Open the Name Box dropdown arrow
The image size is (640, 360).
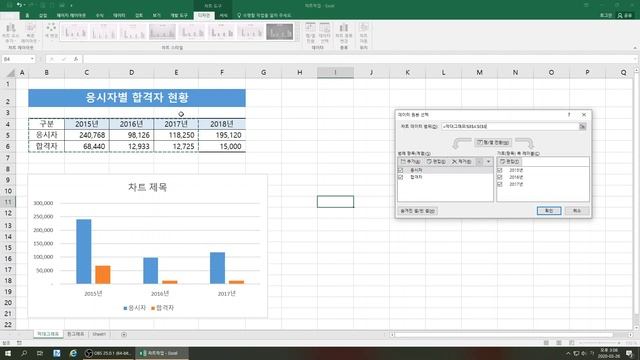(x=32, y=59)
